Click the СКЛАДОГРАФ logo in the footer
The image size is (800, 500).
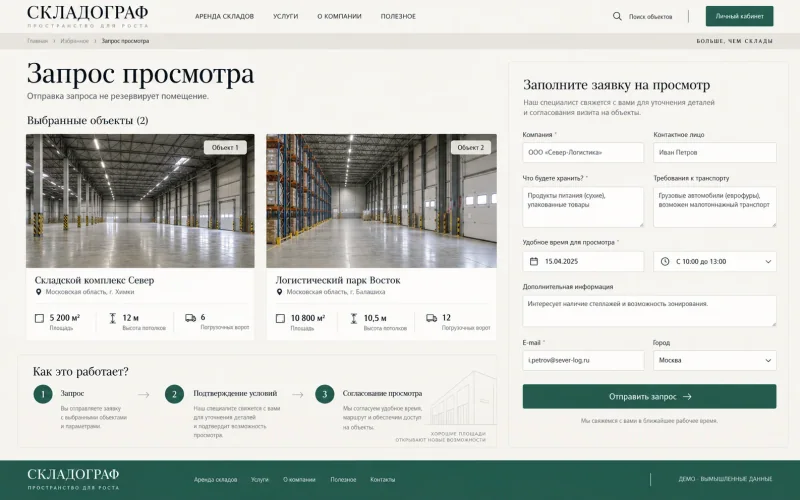(73, 479)
